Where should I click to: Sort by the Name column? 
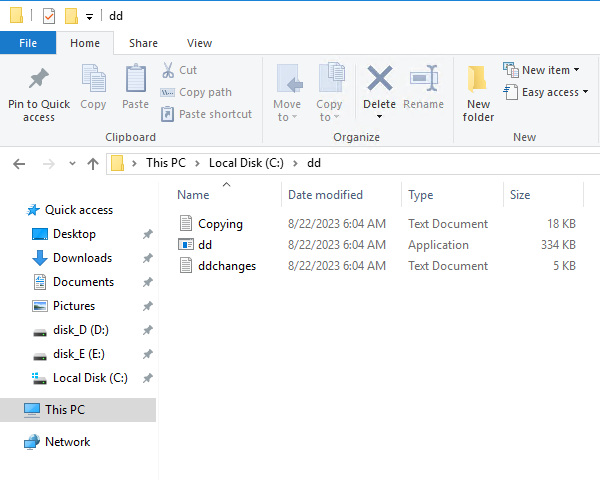tap(193, 195)
